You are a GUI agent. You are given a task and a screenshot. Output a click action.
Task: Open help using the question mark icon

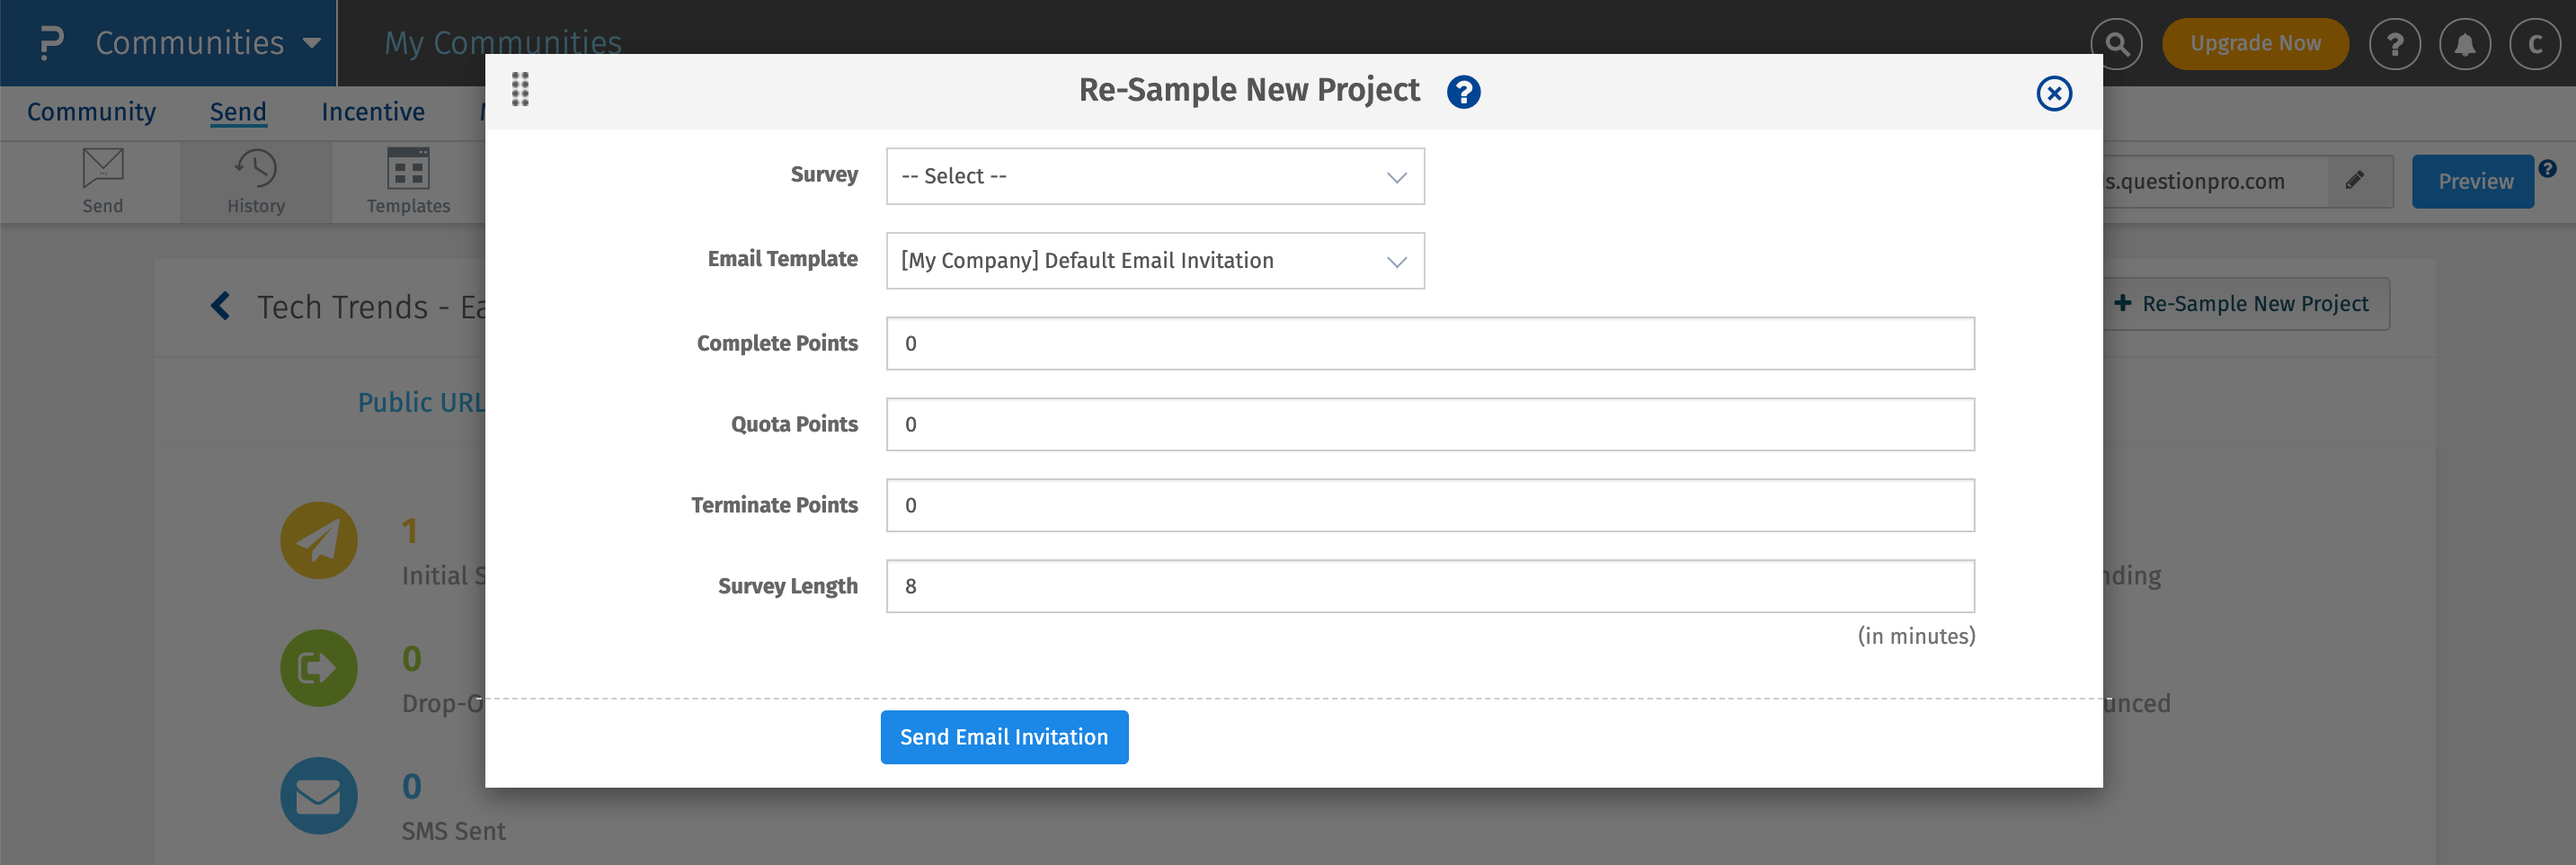2395,43
